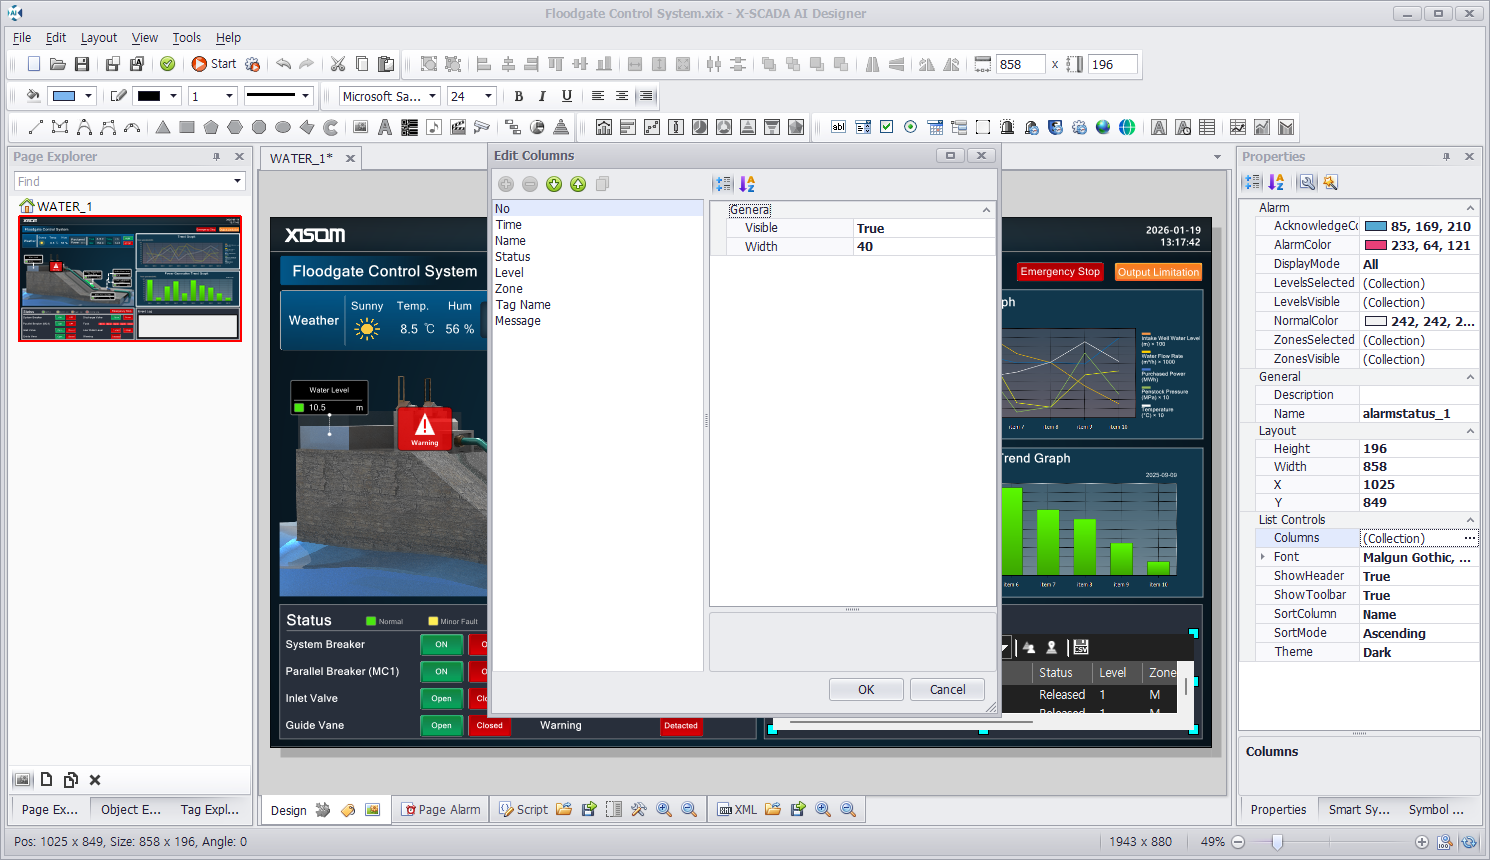Click OK in Edit Columns dialog
This screenshot has height=860, width=1490.
pyautogui.click(x=866, y=690)
